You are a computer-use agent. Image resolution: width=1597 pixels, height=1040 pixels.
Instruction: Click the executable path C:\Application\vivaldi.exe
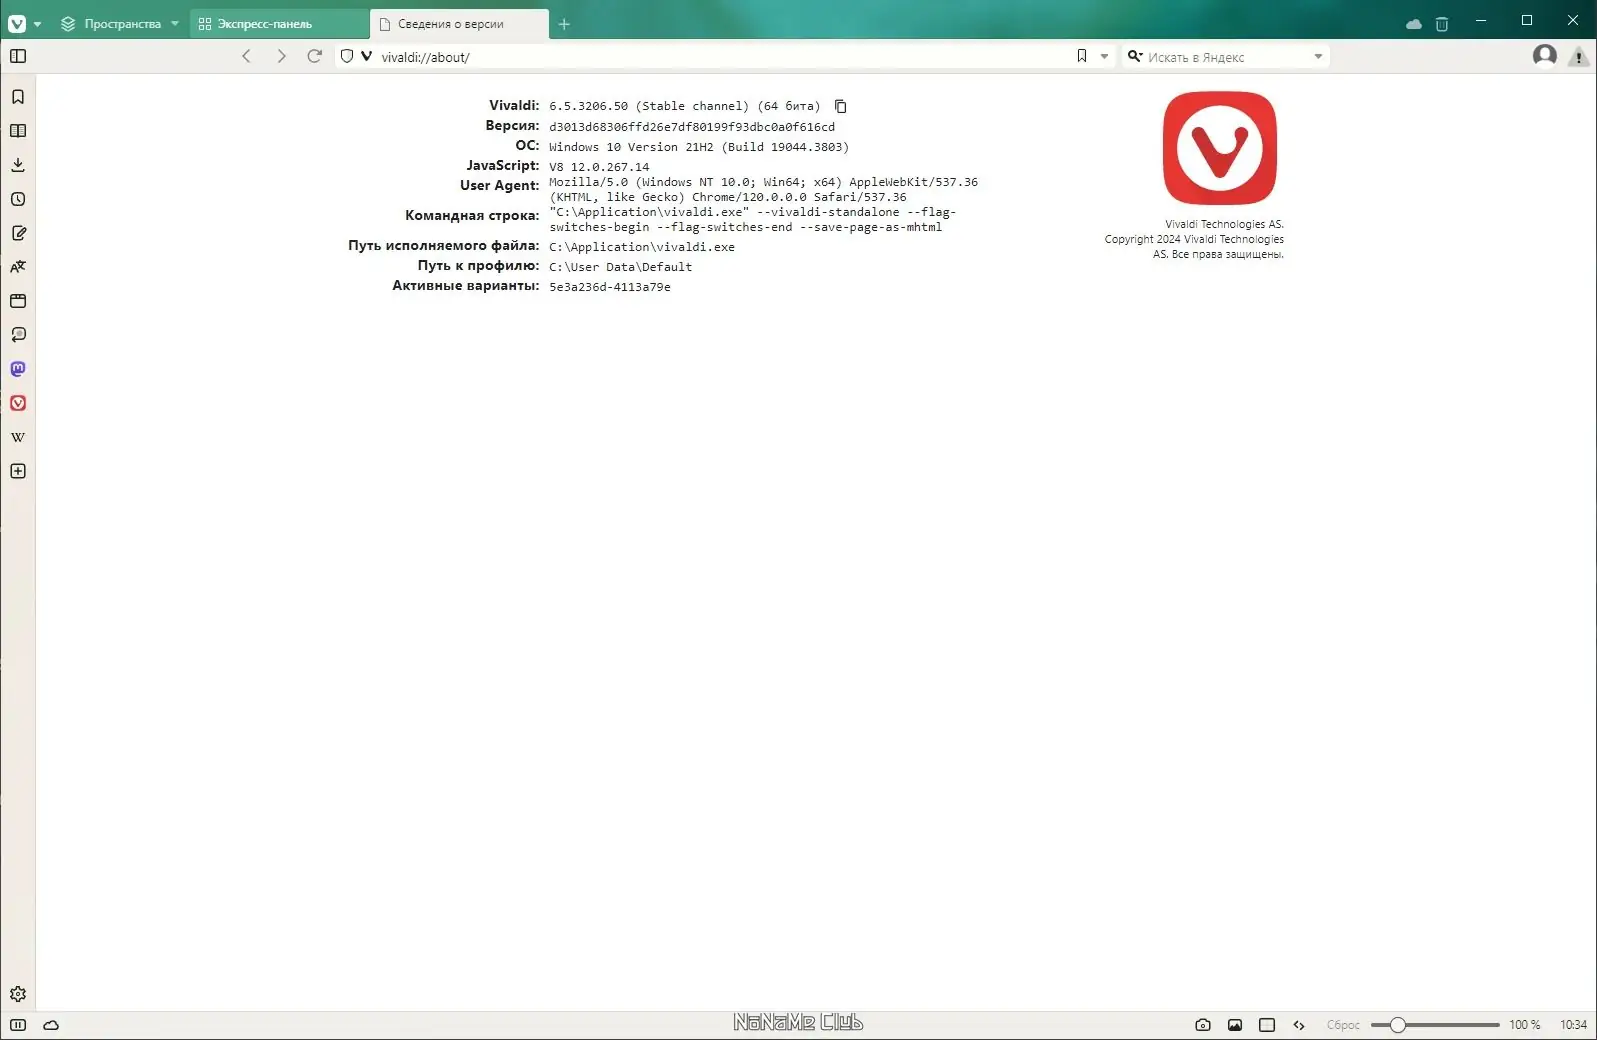(642, 247)
